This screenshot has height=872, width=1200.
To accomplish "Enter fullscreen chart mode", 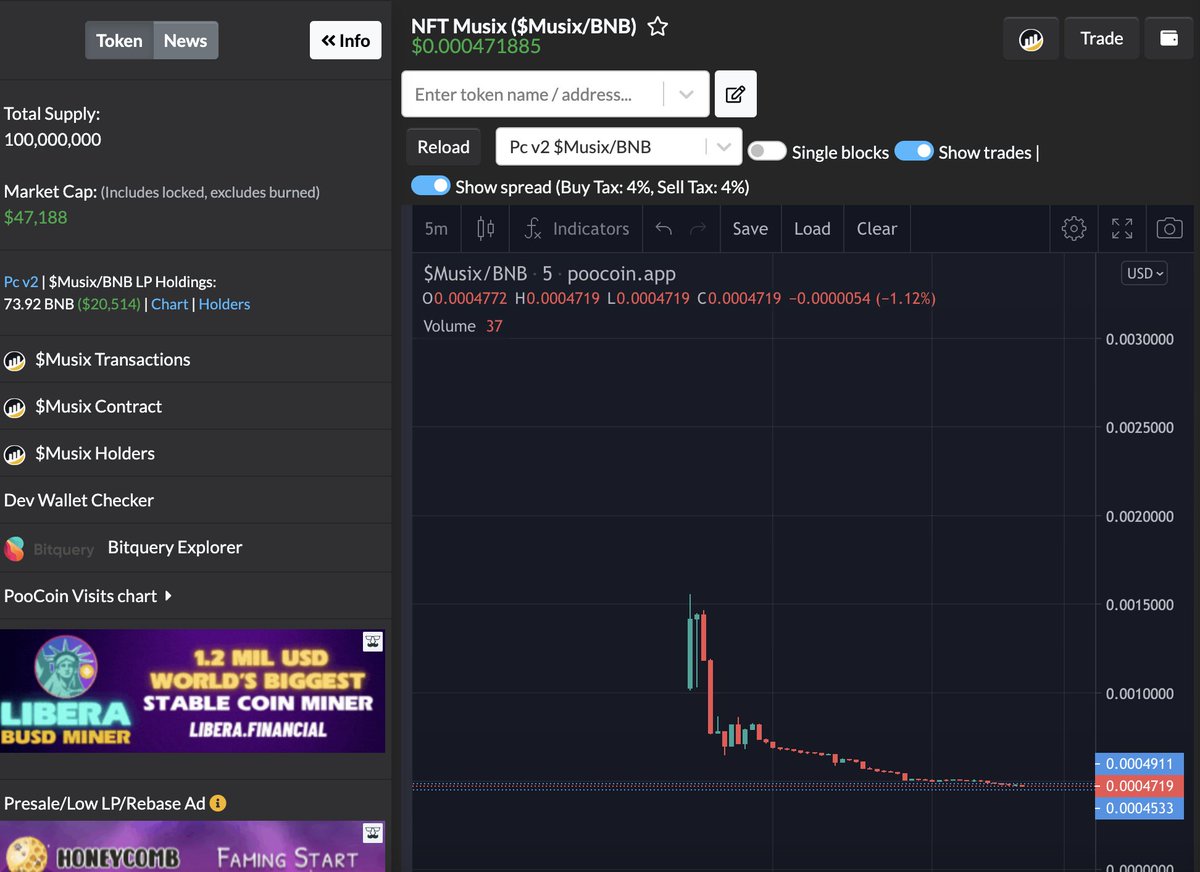I will click(1122, 229).
